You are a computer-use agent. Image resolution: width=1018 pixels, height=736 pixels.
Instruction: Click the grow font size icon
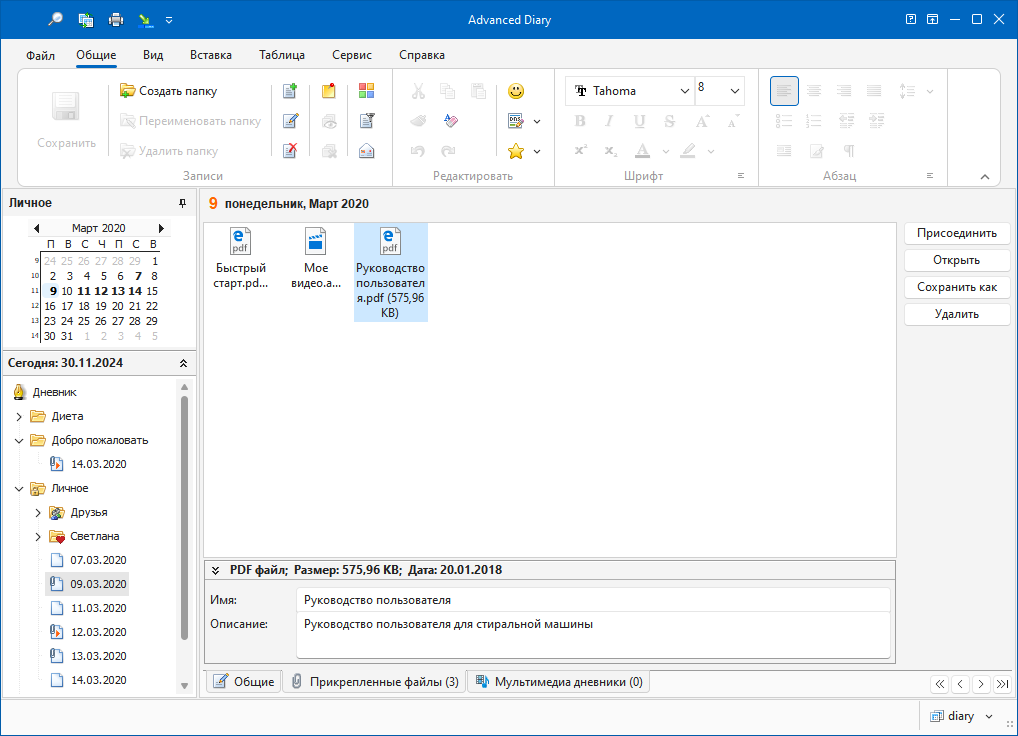click(x=702, y=121)
